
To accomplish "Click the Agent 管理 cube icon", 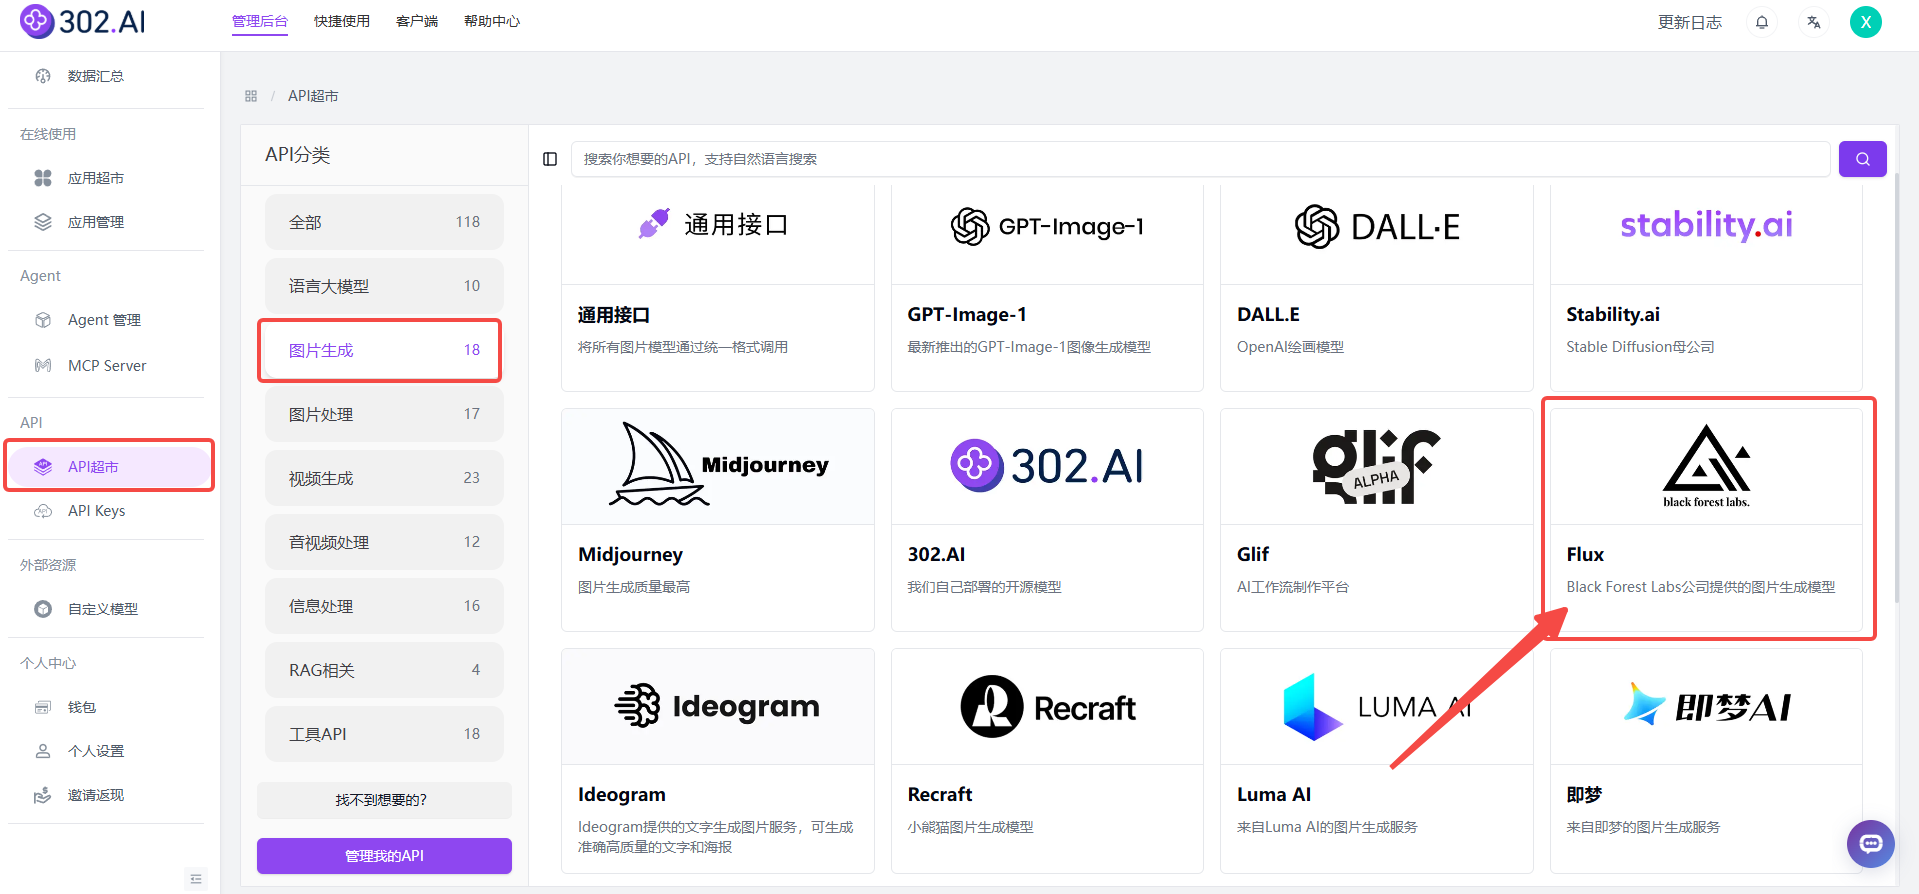I will (43, 320).
